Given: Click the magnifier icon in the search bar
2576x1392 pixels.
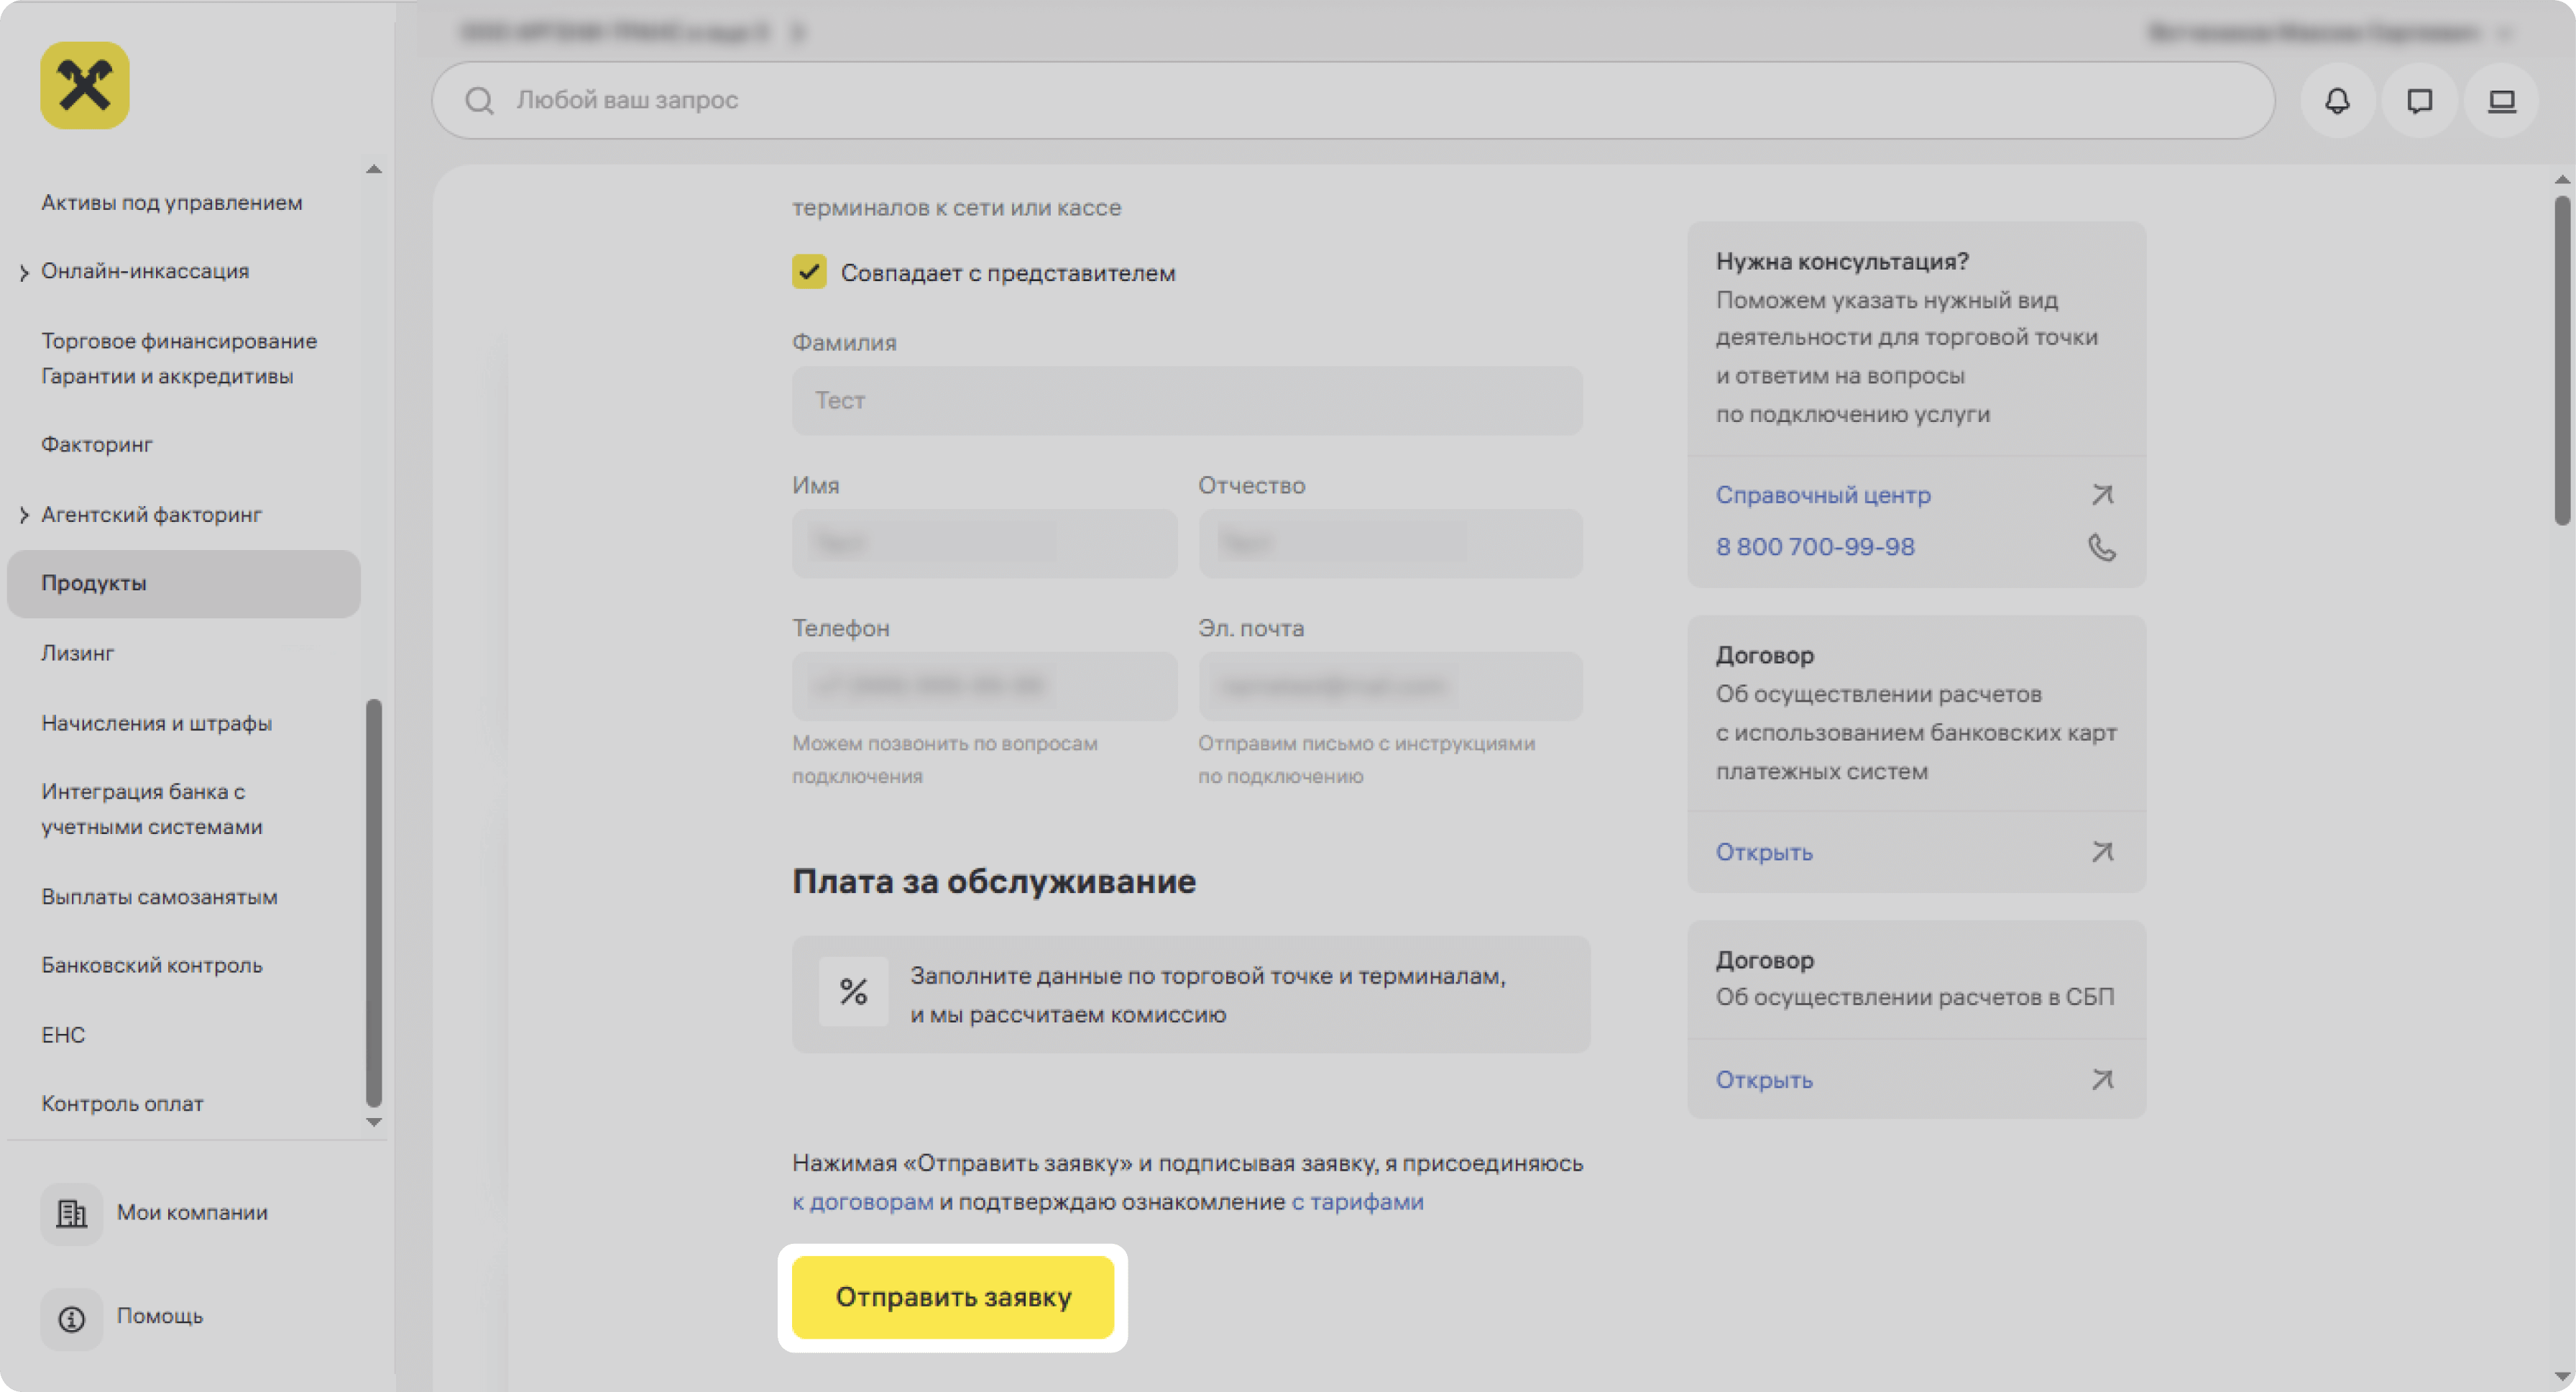Looking at the screenshot, I should [x=480, y=100].
